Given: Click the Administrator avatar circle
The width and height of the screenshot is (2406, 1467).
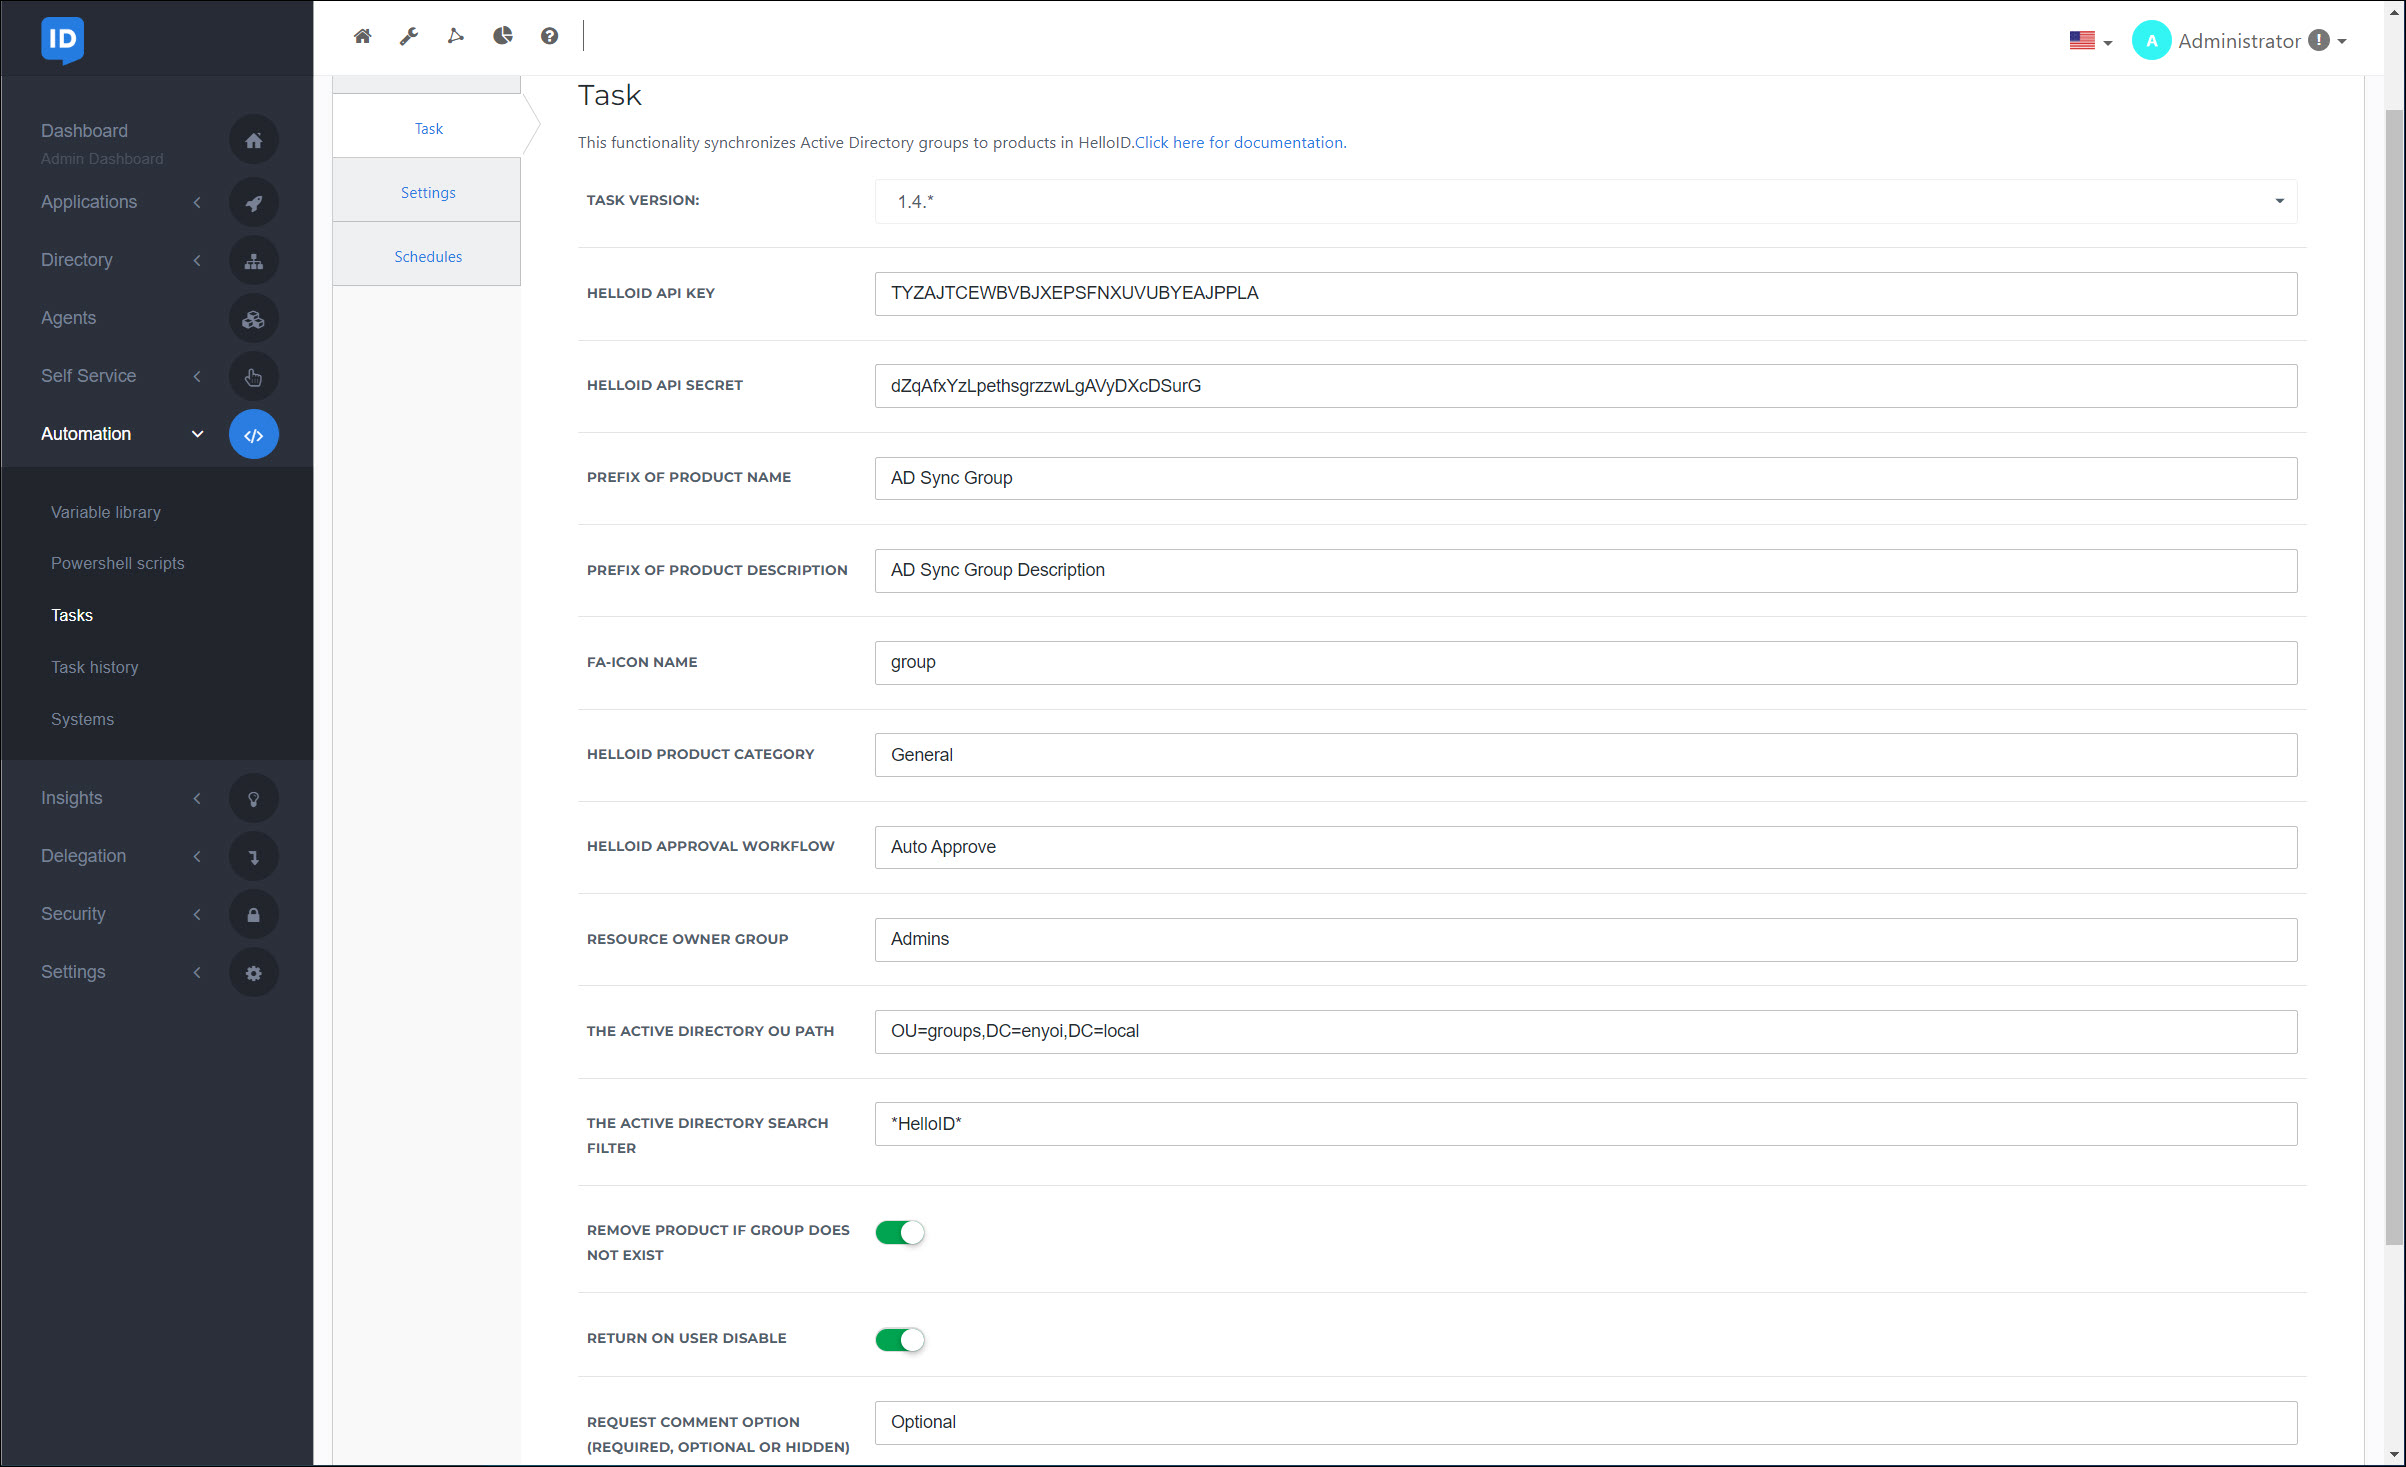Looking at the screenshot, I should [x=2151, y=41].
